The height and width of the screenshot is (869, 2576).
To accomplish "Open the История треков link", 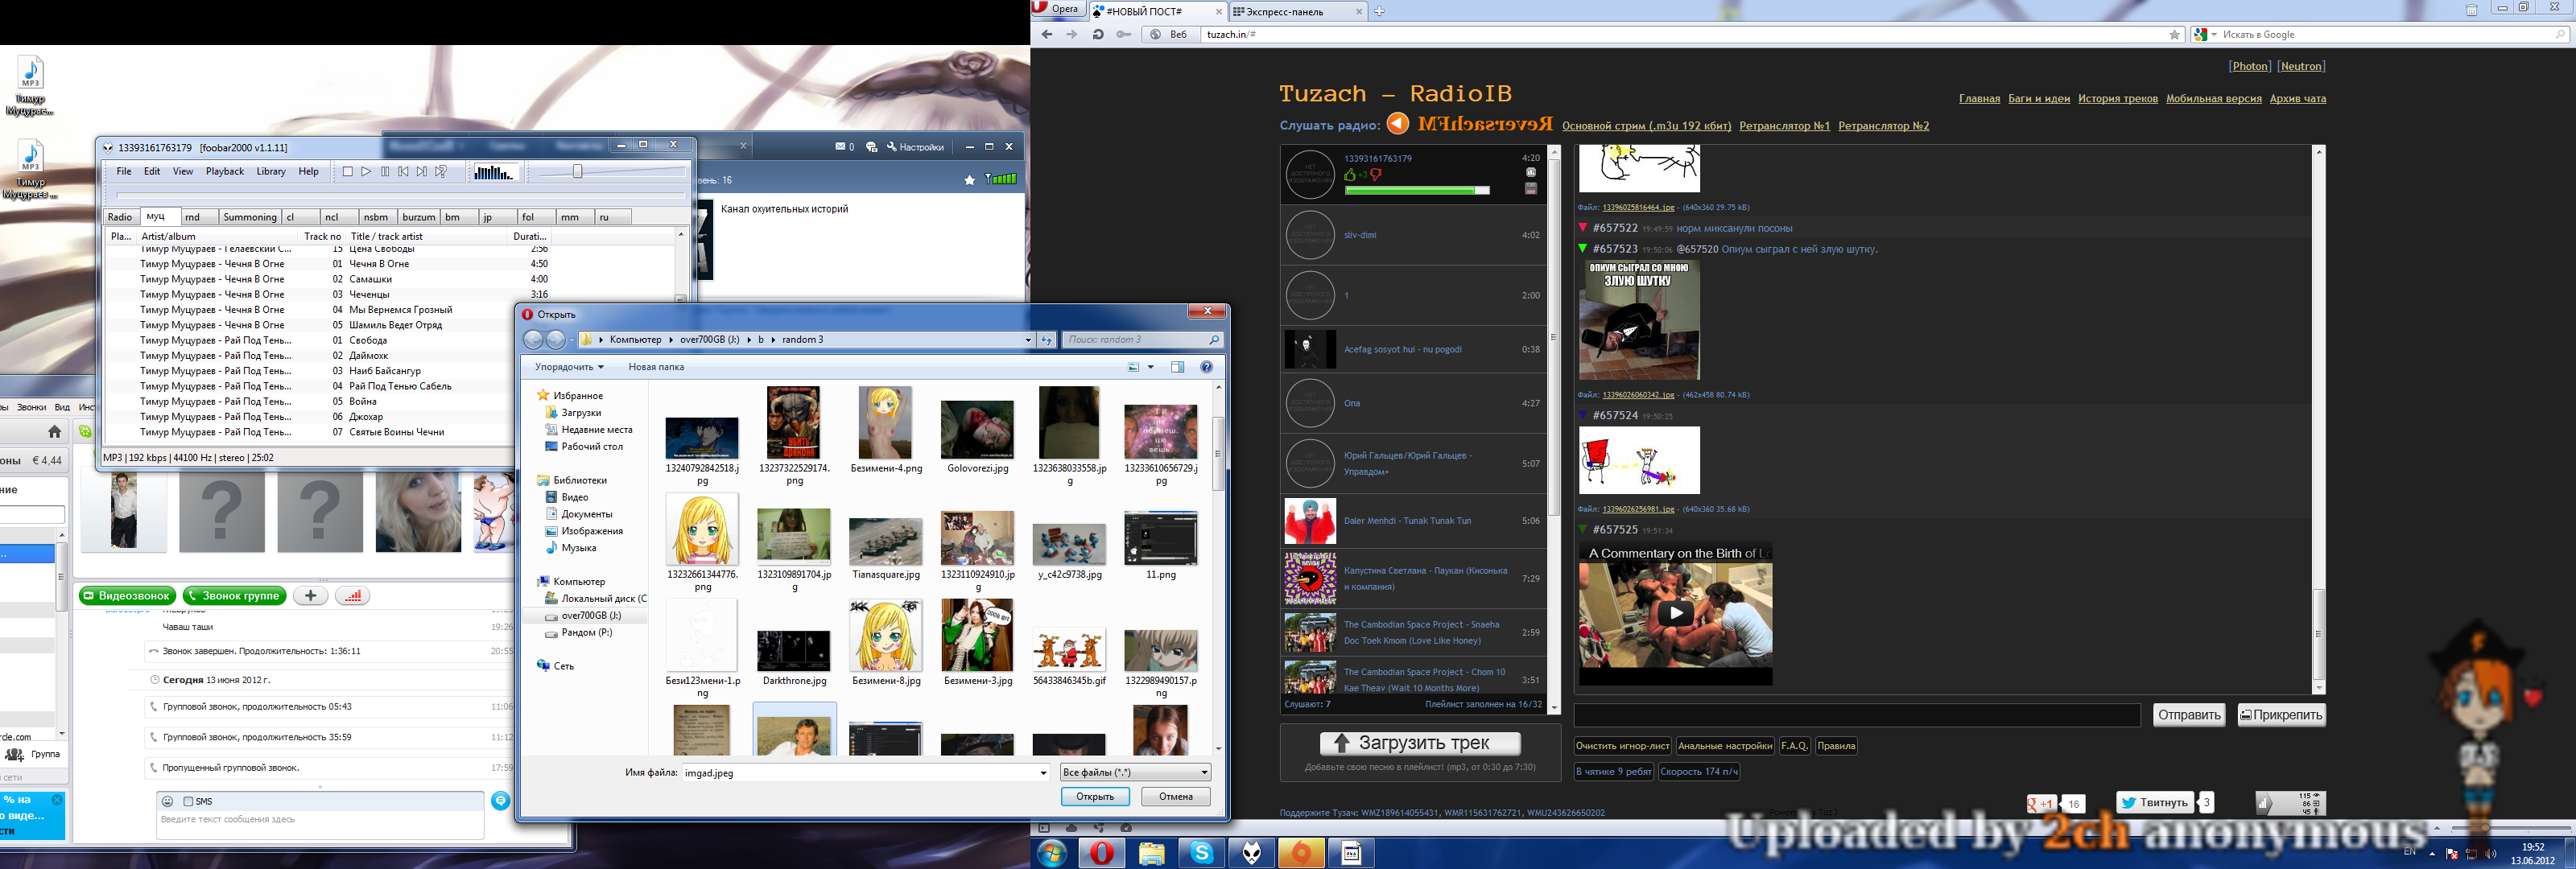I will 2117,99.
